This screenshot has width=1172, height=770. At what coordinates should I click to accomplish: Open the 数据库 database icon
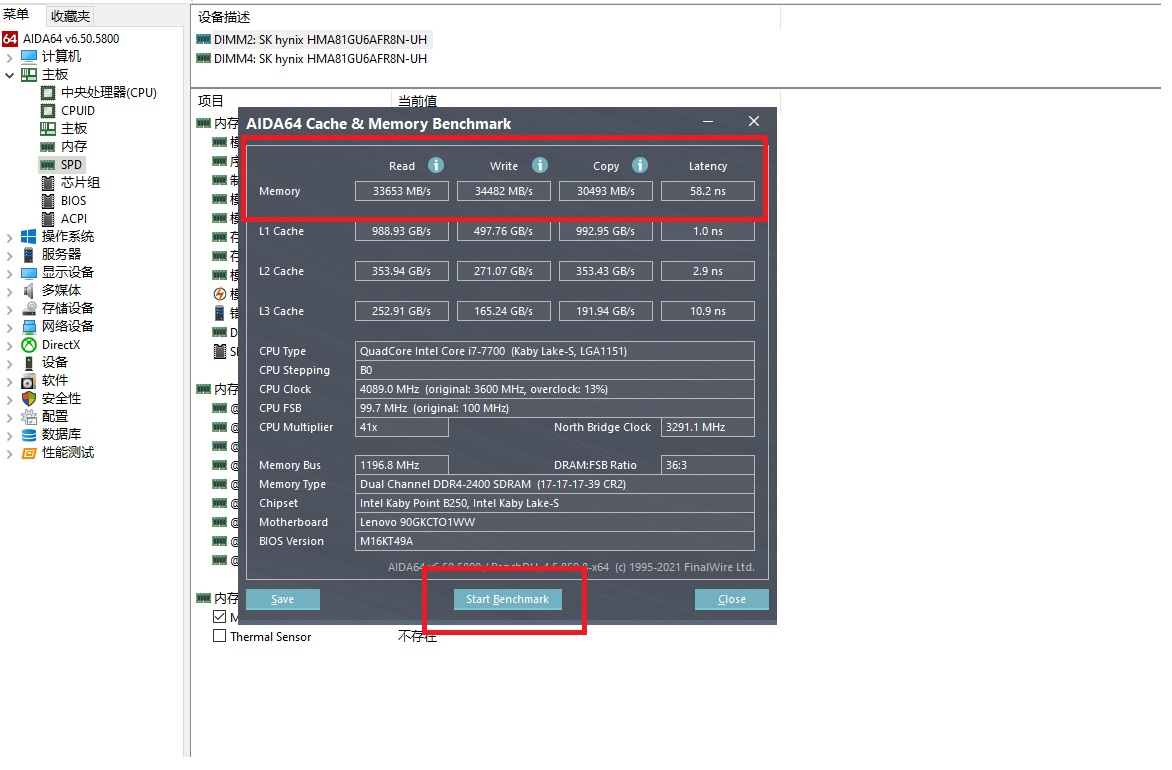click(x=29, y=434)
